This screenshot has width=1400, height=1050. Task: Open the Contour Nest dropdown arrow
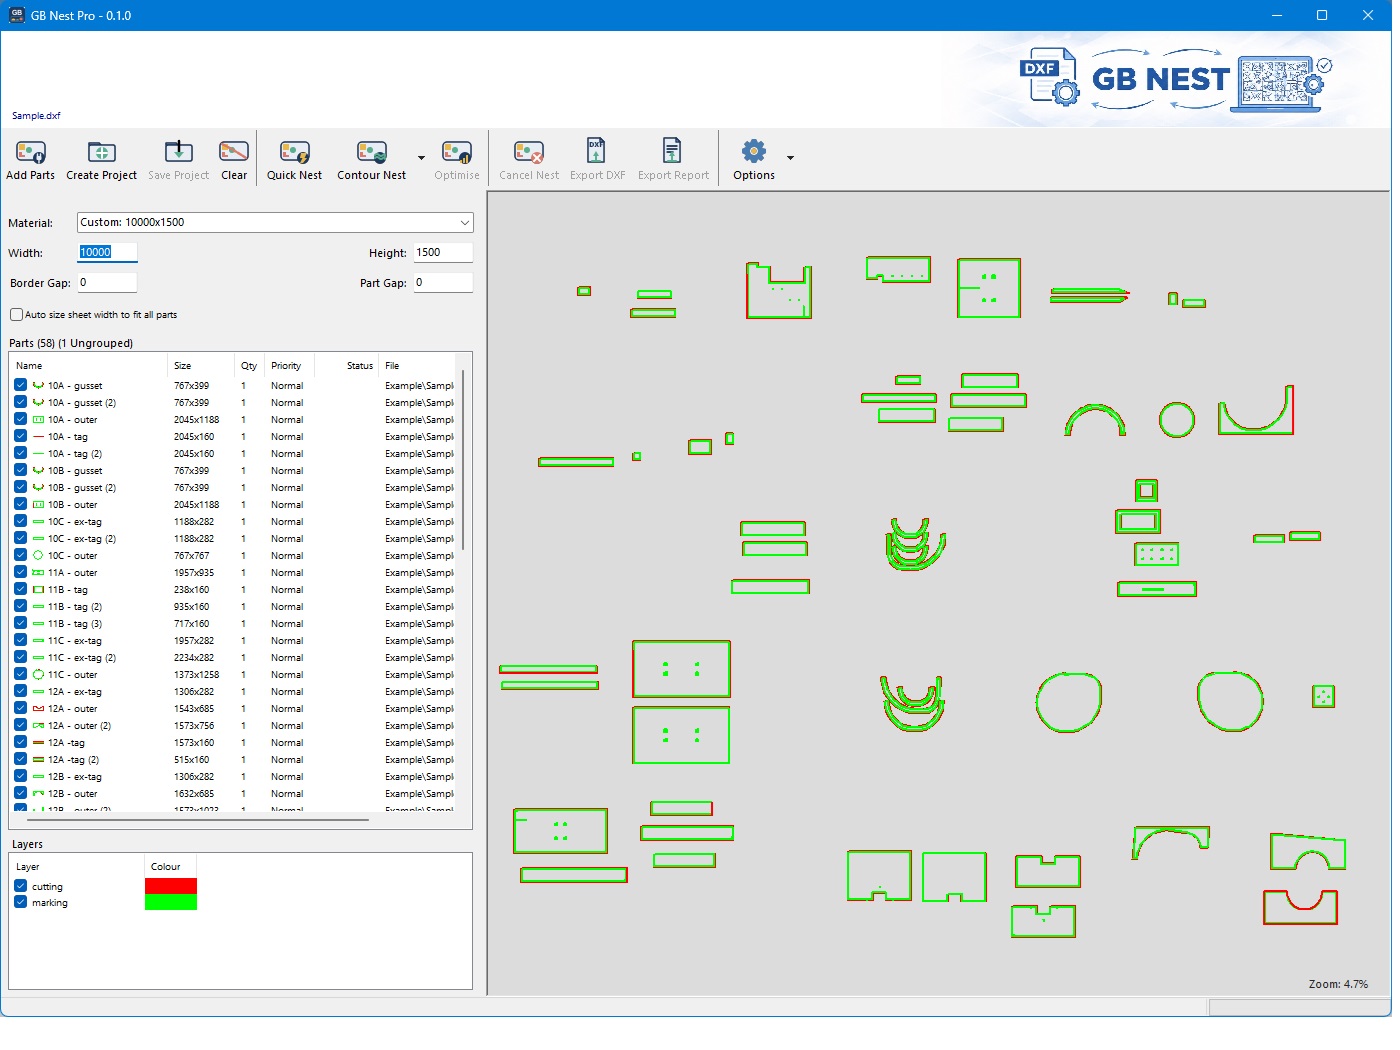(421, 158)
